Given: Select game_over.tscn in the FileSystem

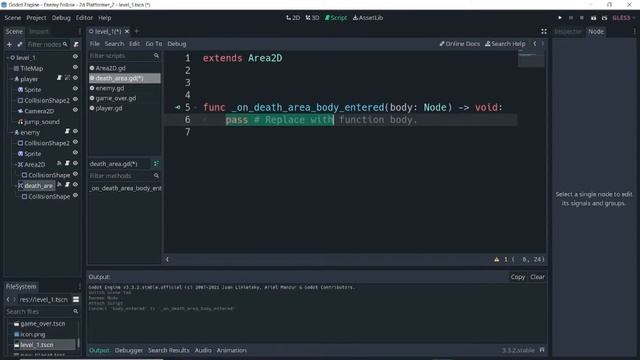Looking at the screenshot, I should (x=42, y=324).
